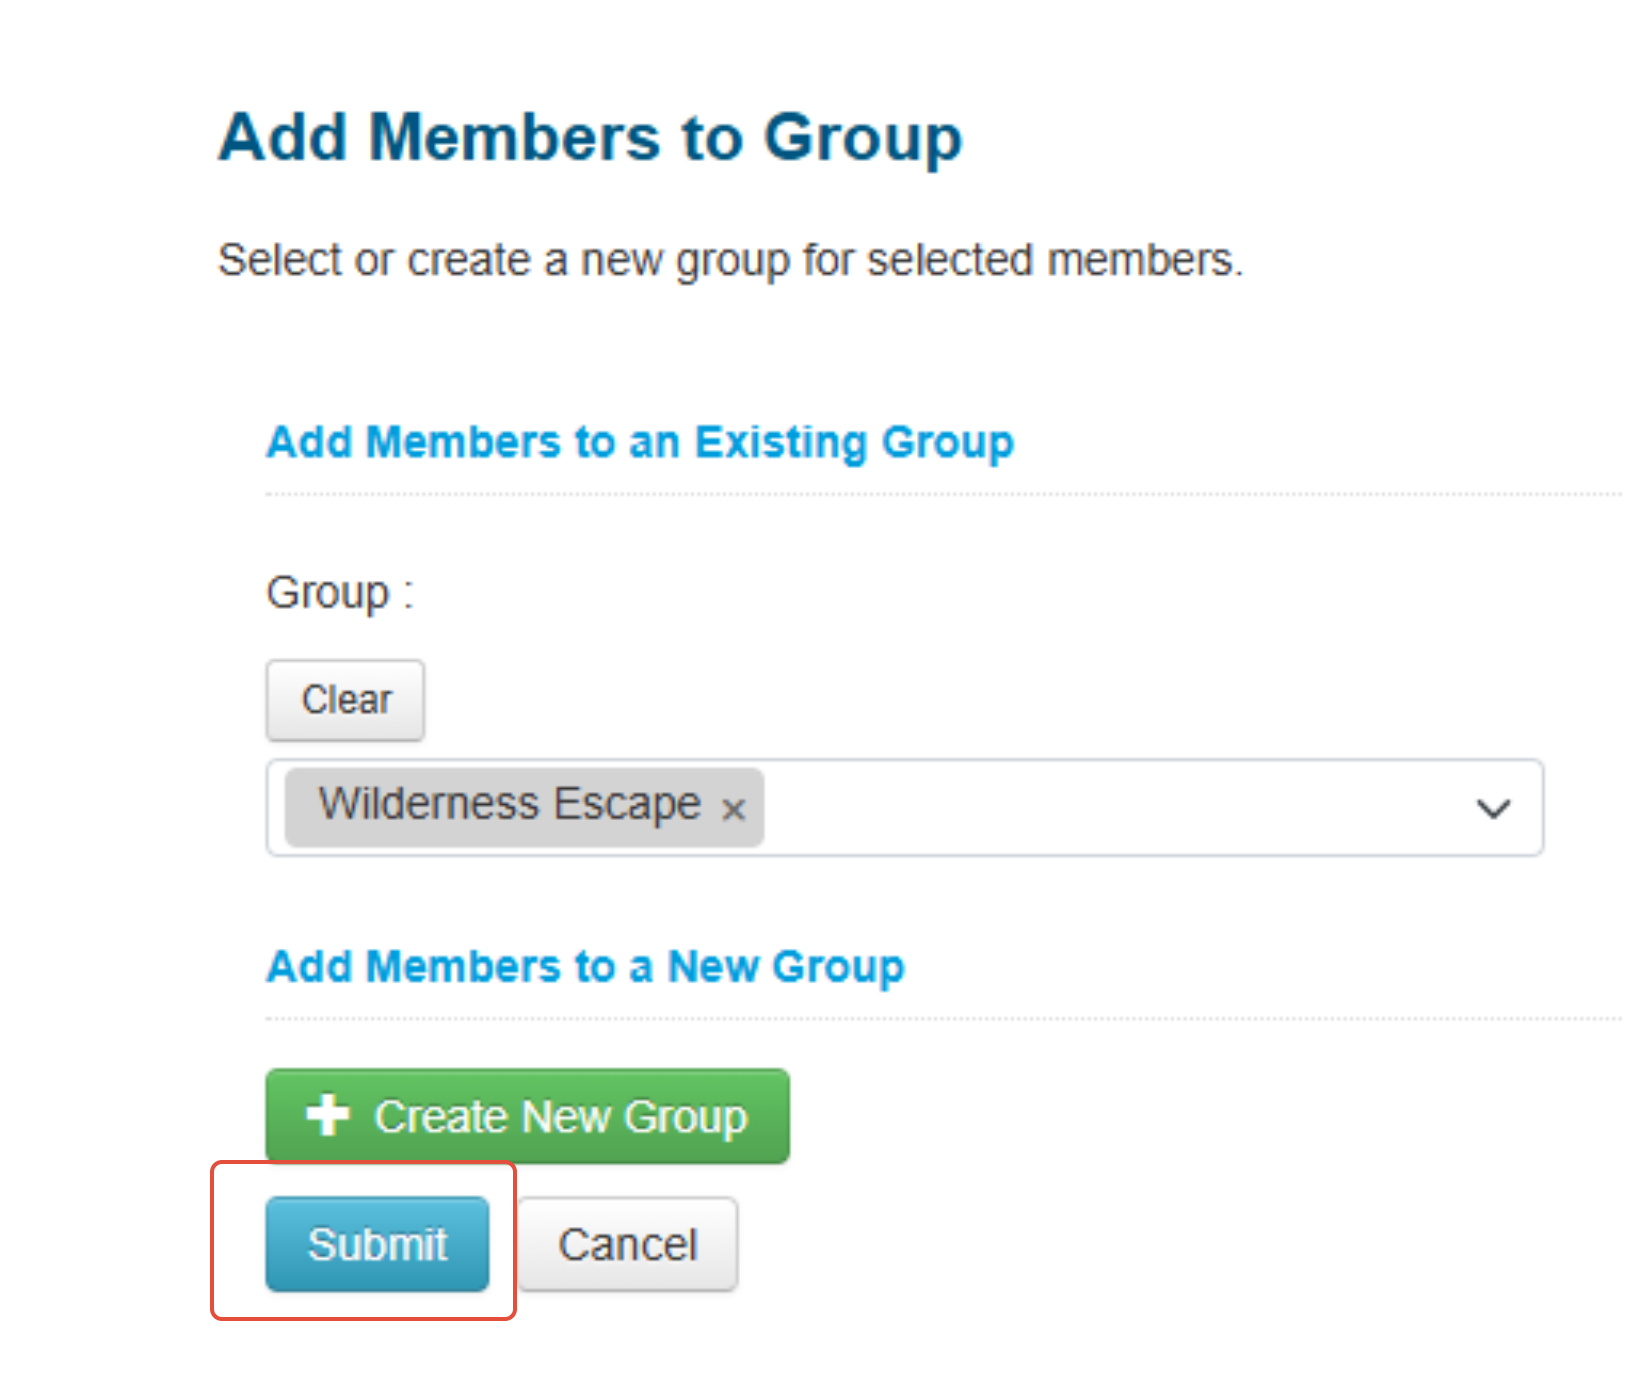Remove the Wilderness Escape tag with x
Viewport: 1625px width, 1385px height.
click(x=733, y=809)
